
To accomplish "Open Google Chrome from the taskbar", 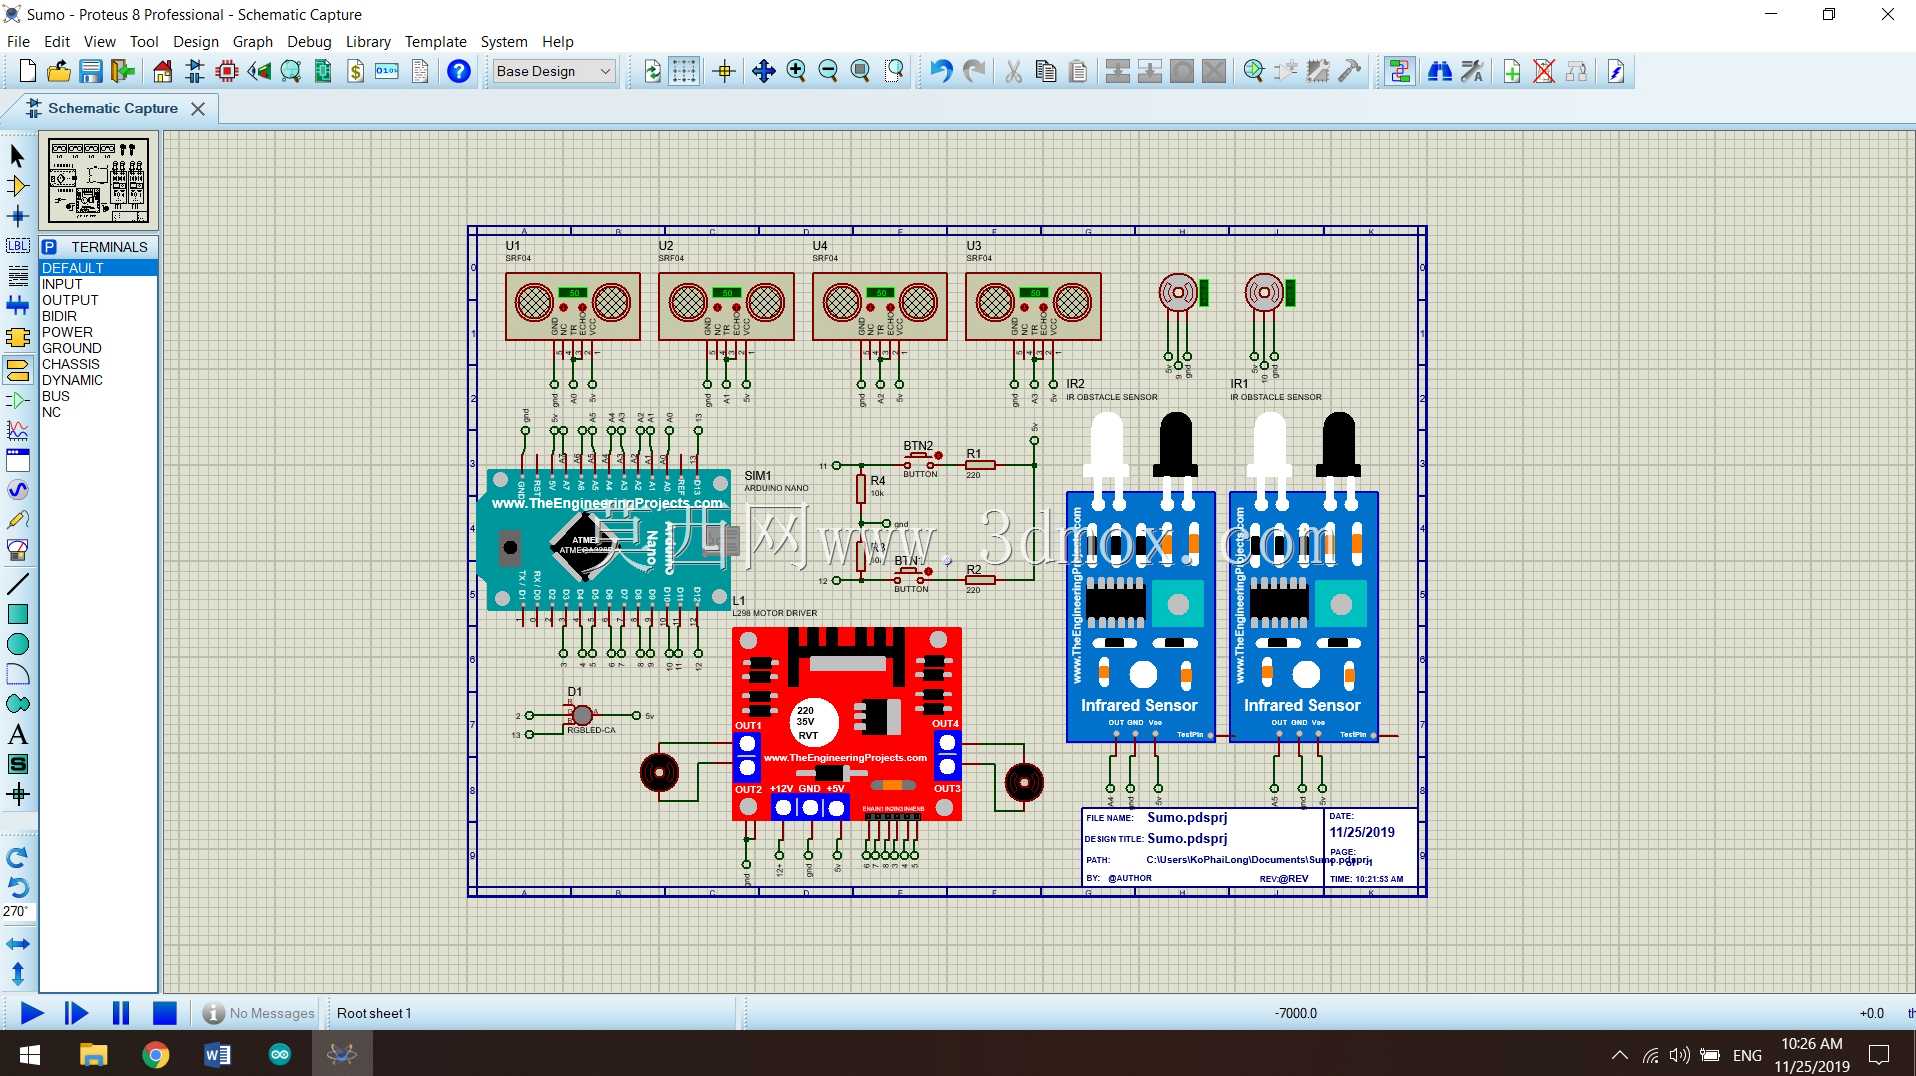I will (x=155, y=1055).
